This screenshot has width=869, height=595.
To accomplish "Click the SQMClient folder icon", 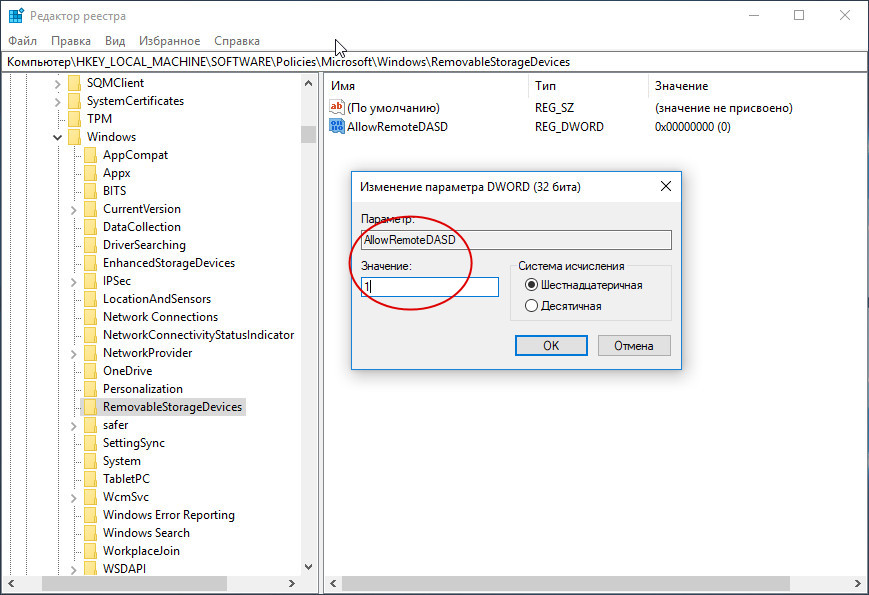I will click(74, 83).
